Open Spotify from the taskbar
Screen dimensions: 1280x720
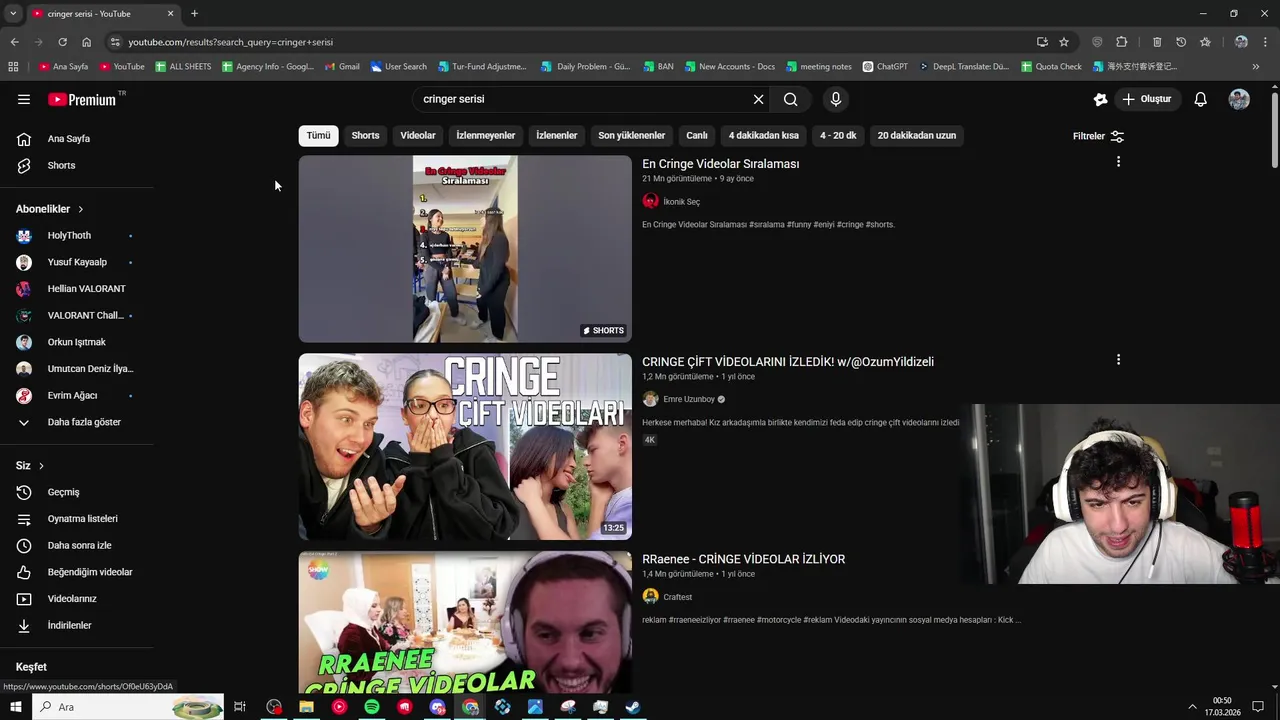coord(372,707)
